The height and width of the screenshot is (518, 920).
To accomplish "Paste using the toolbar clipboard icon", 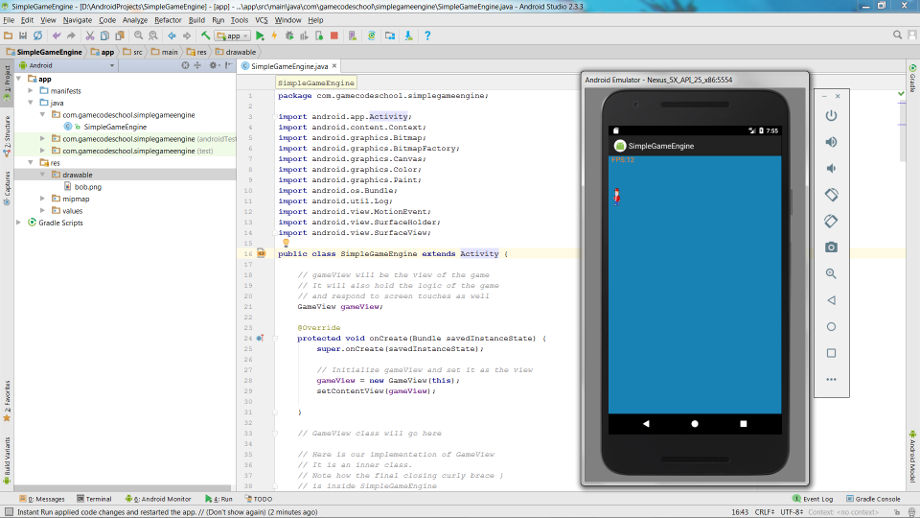I will click(120, 36).
